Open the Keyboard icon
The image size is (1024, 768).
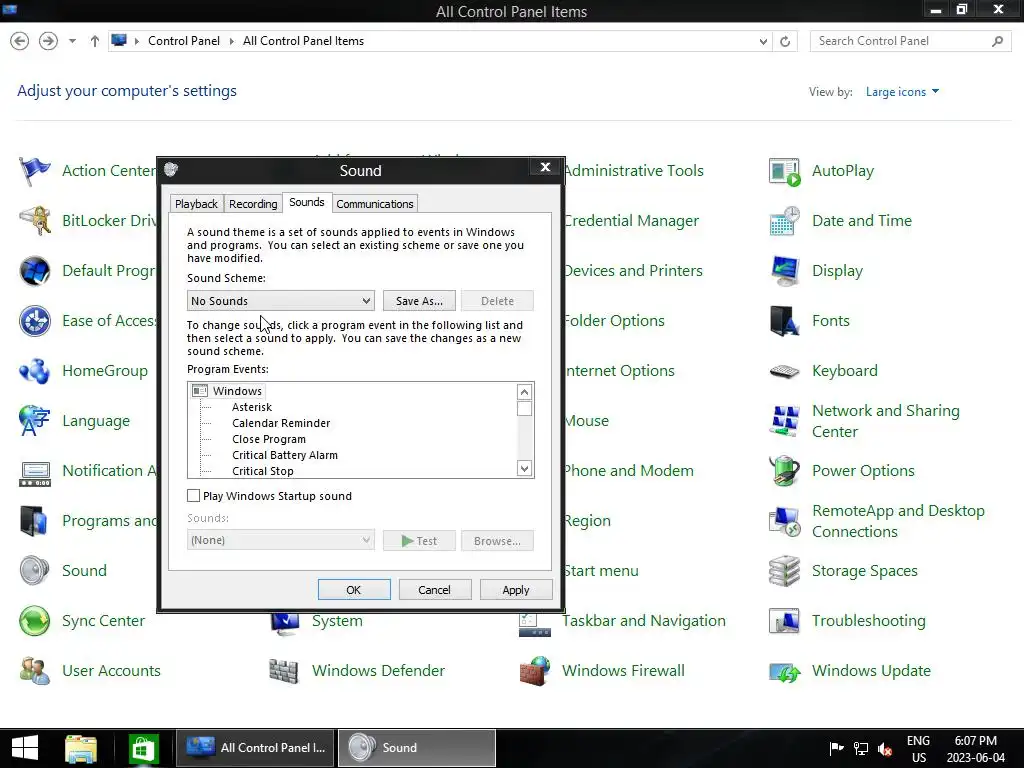[784, 371]
